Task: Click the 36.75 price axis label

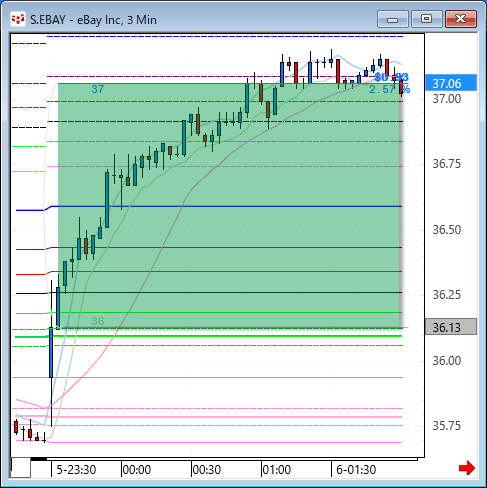Action: [447, 164]
